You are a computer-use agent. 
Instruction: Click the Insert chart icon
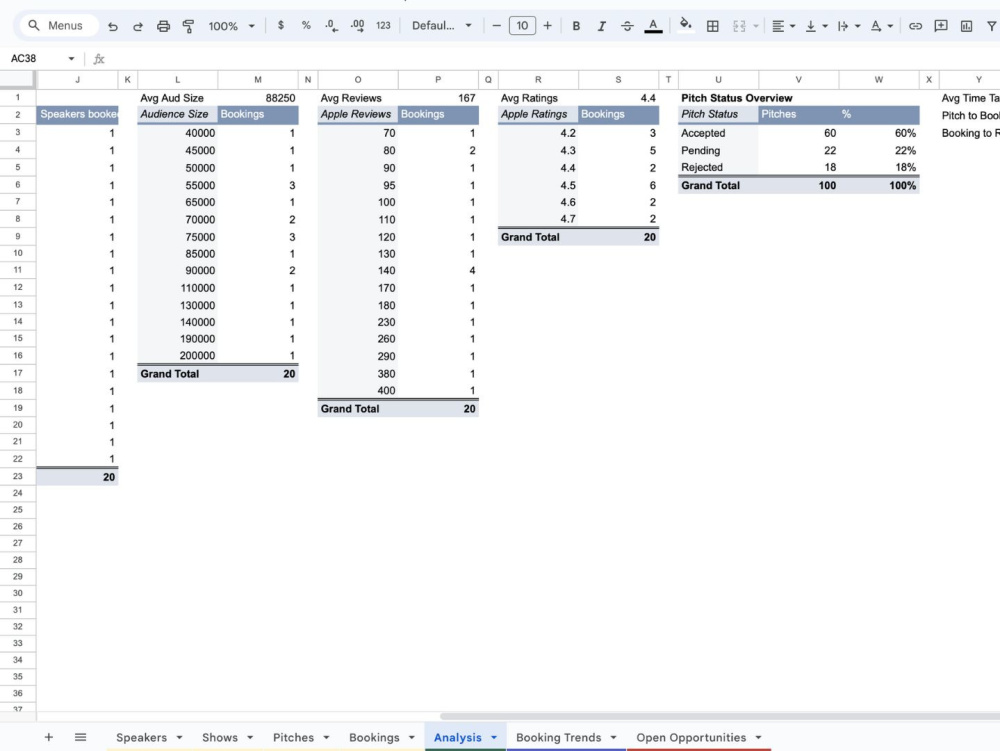point(966,26)
